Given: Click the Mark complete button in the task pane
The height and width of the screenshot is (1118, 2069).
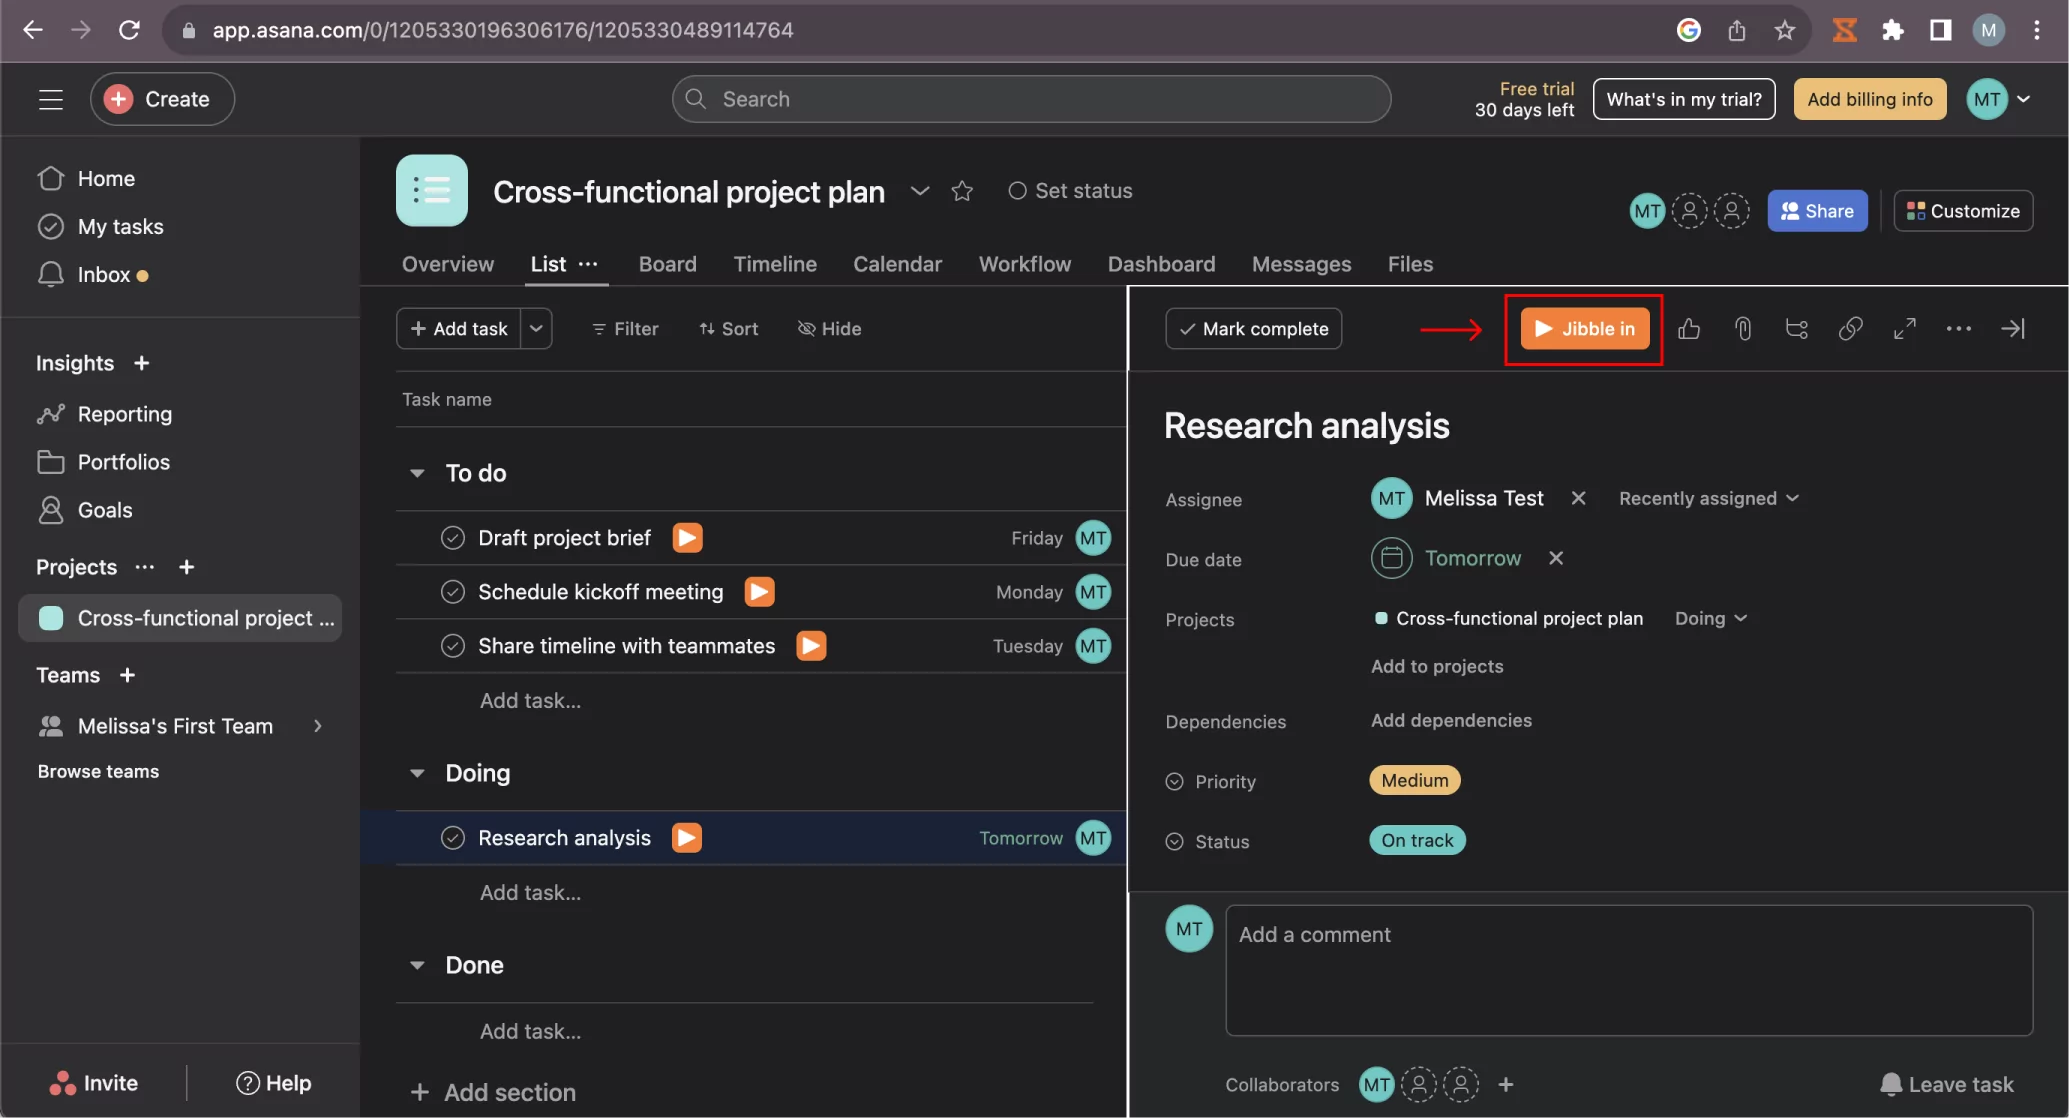Looking at the screenshot, I should click(x=1254, y=329).
